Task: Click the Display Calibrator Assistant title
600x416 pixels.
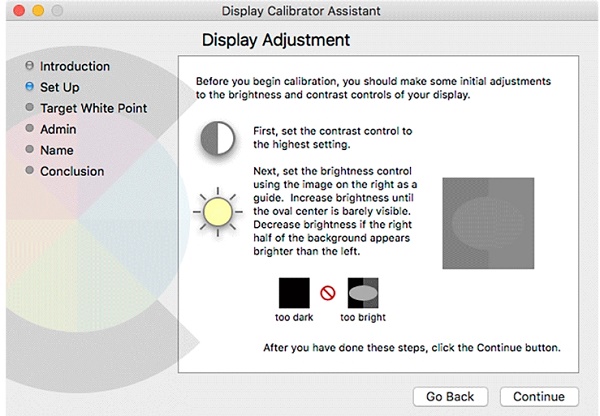Action: tap(301, 11)
